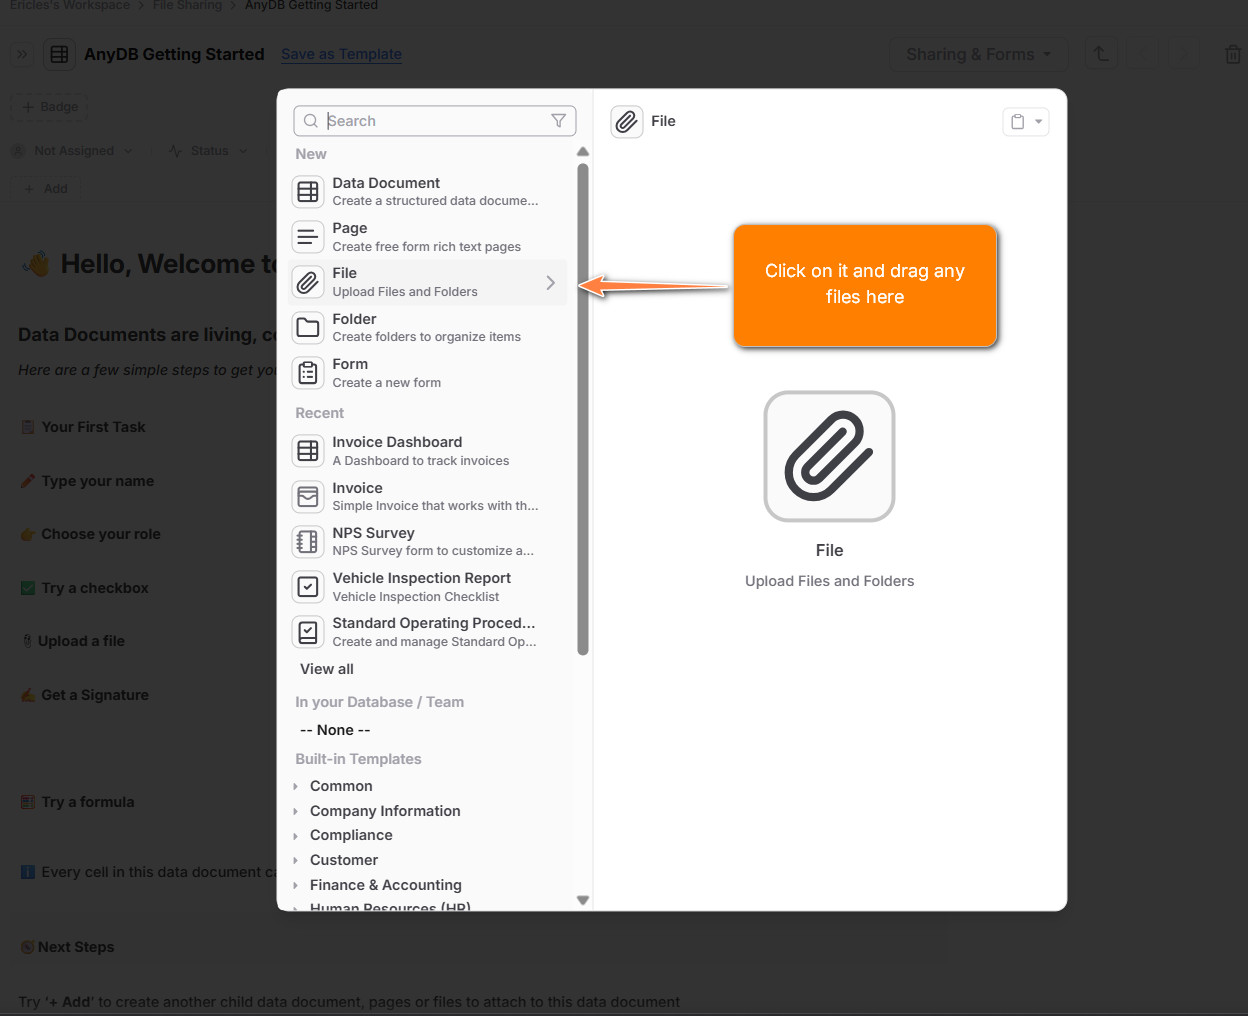The width and height of the screenshot is (1248, 1016).
Task: Click the Folder icon in New section
Action: (x=308, y=327)
